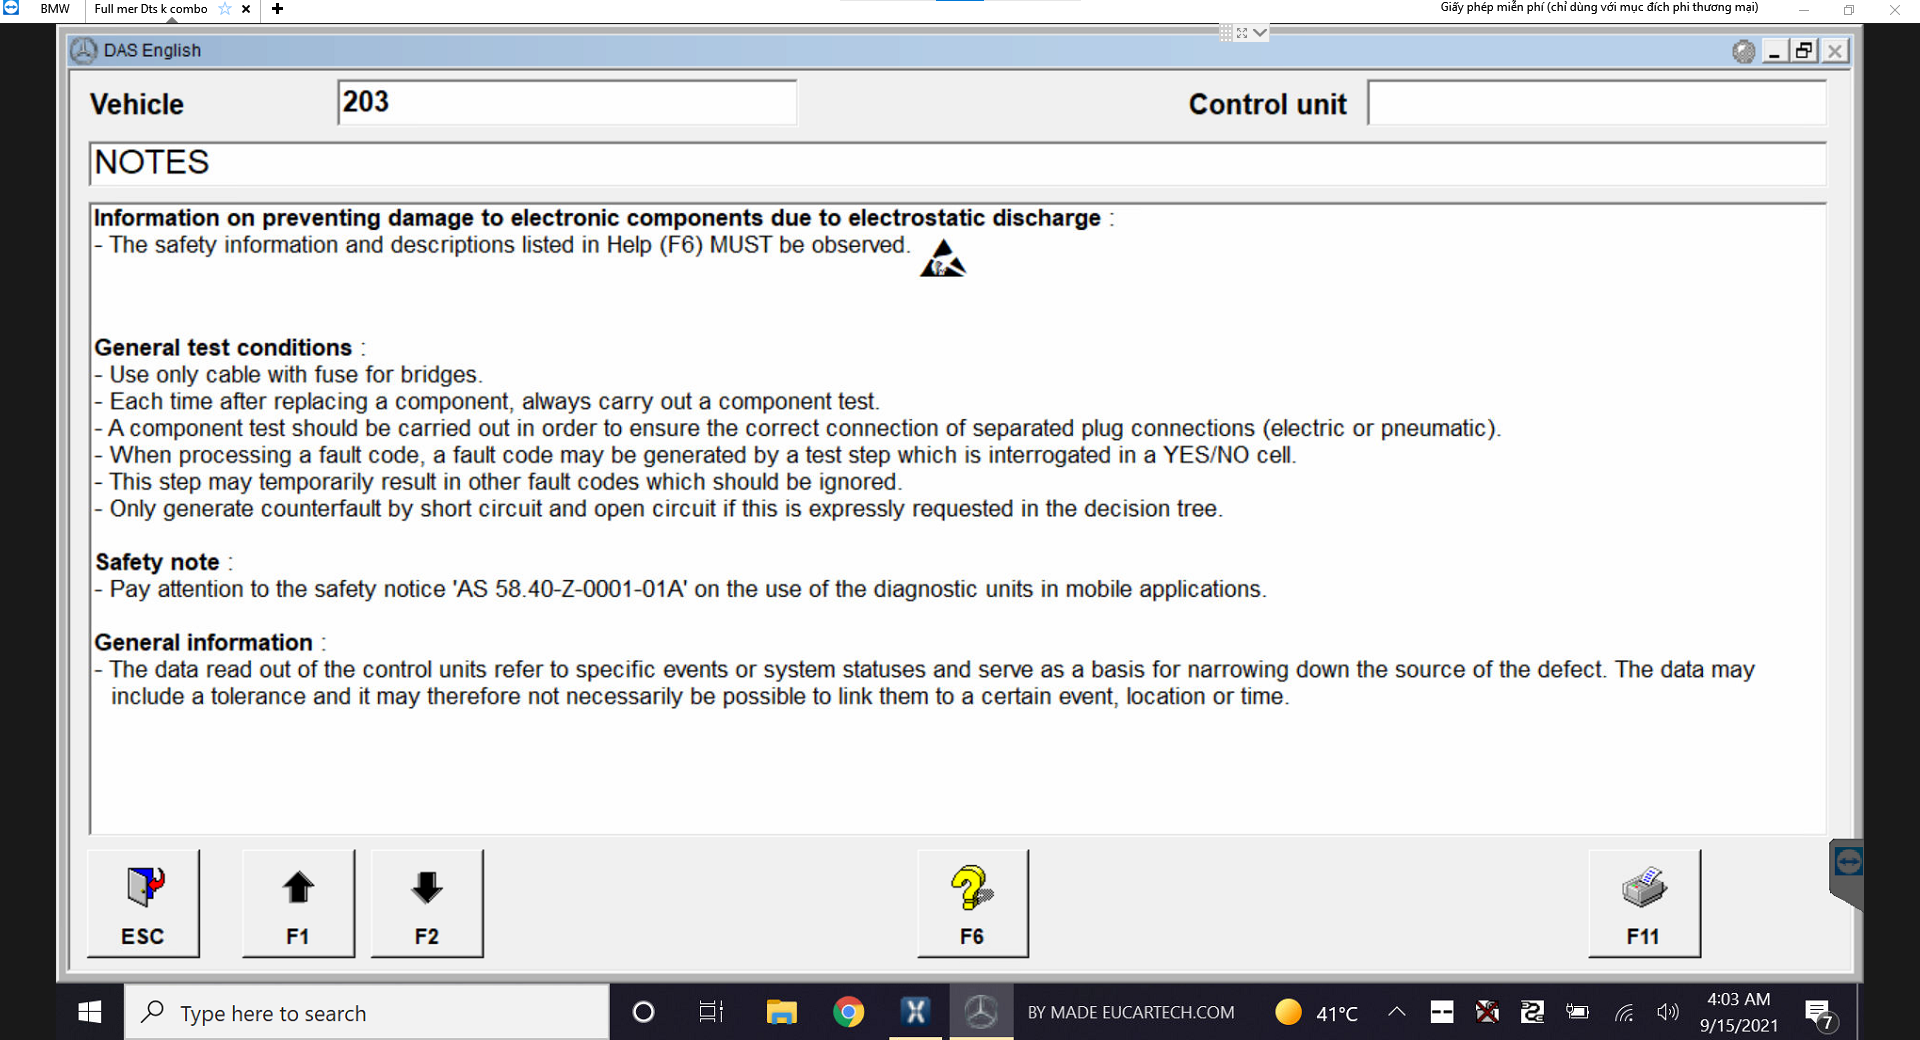Click the Type here to search box

366,1012
